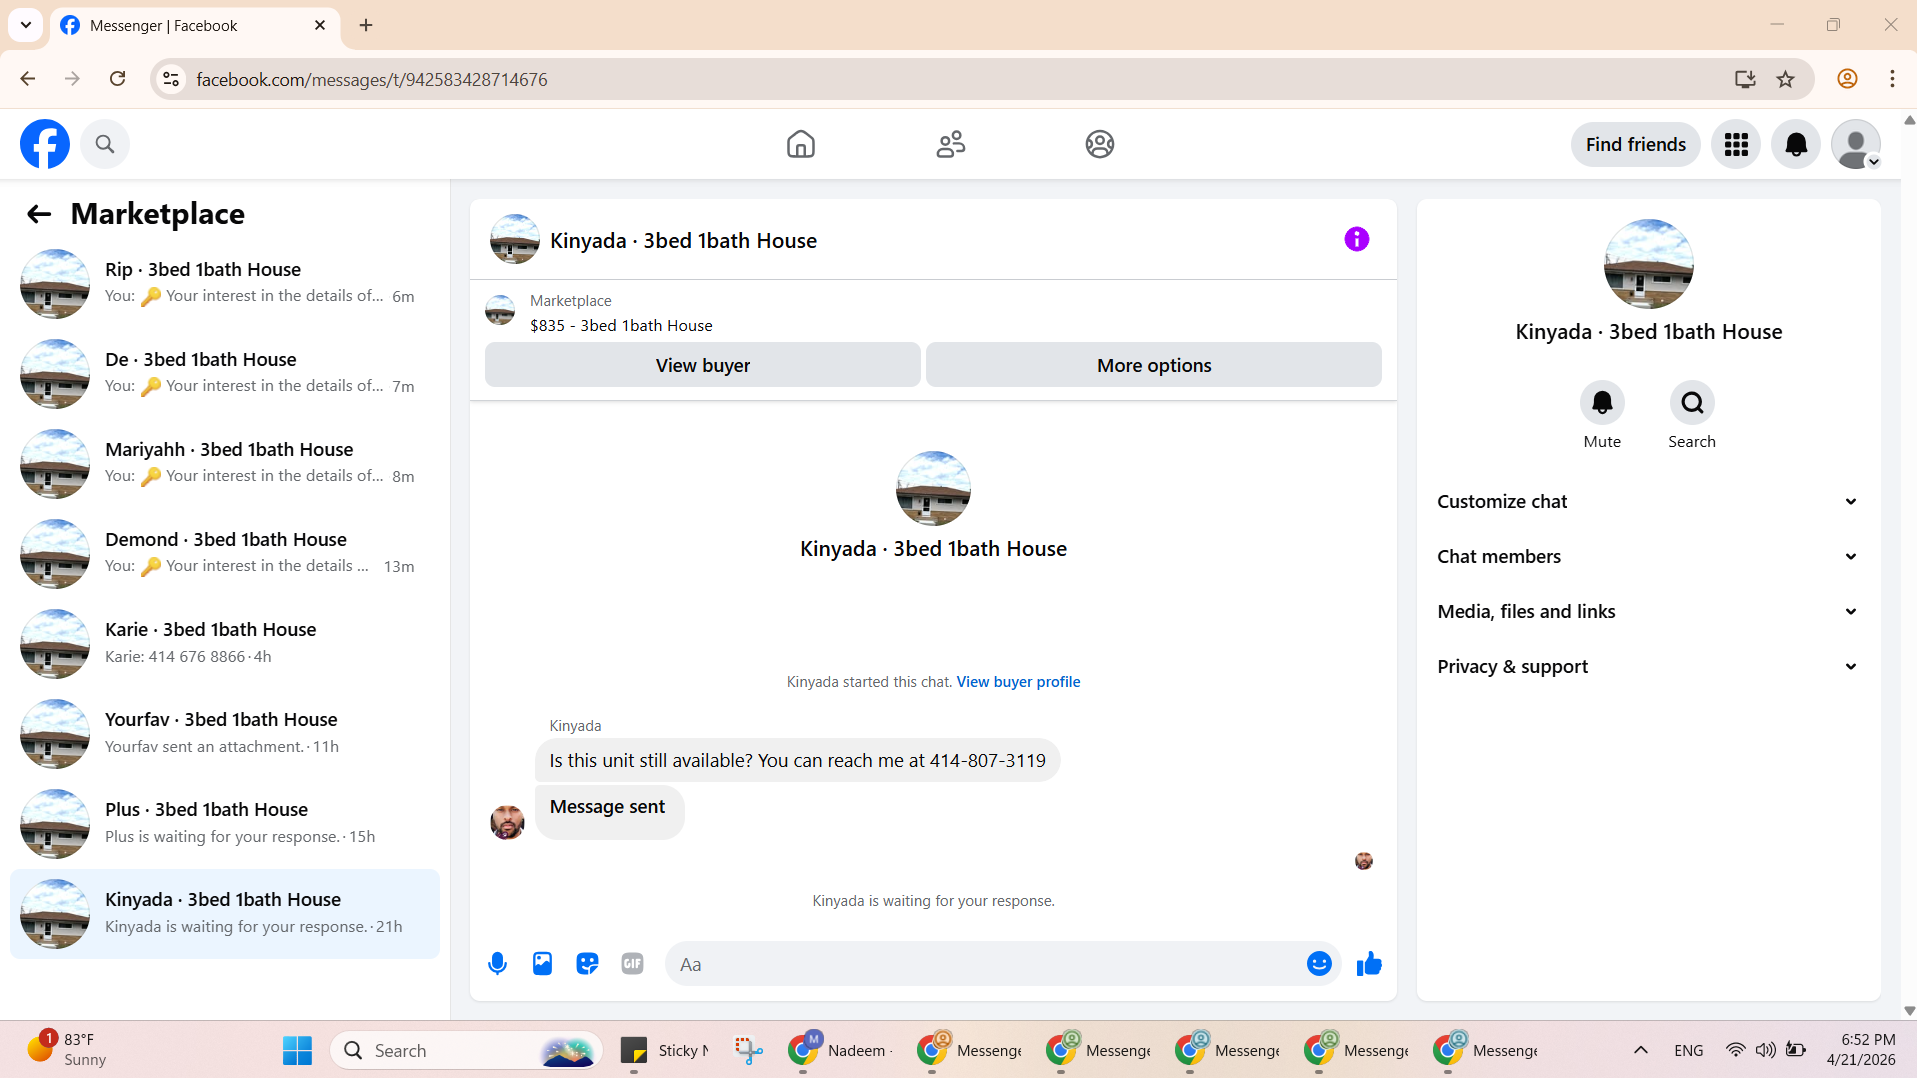Go to the Home feed icon
The height and width of the screenshot is (1078, 1917).
(801, 144)
